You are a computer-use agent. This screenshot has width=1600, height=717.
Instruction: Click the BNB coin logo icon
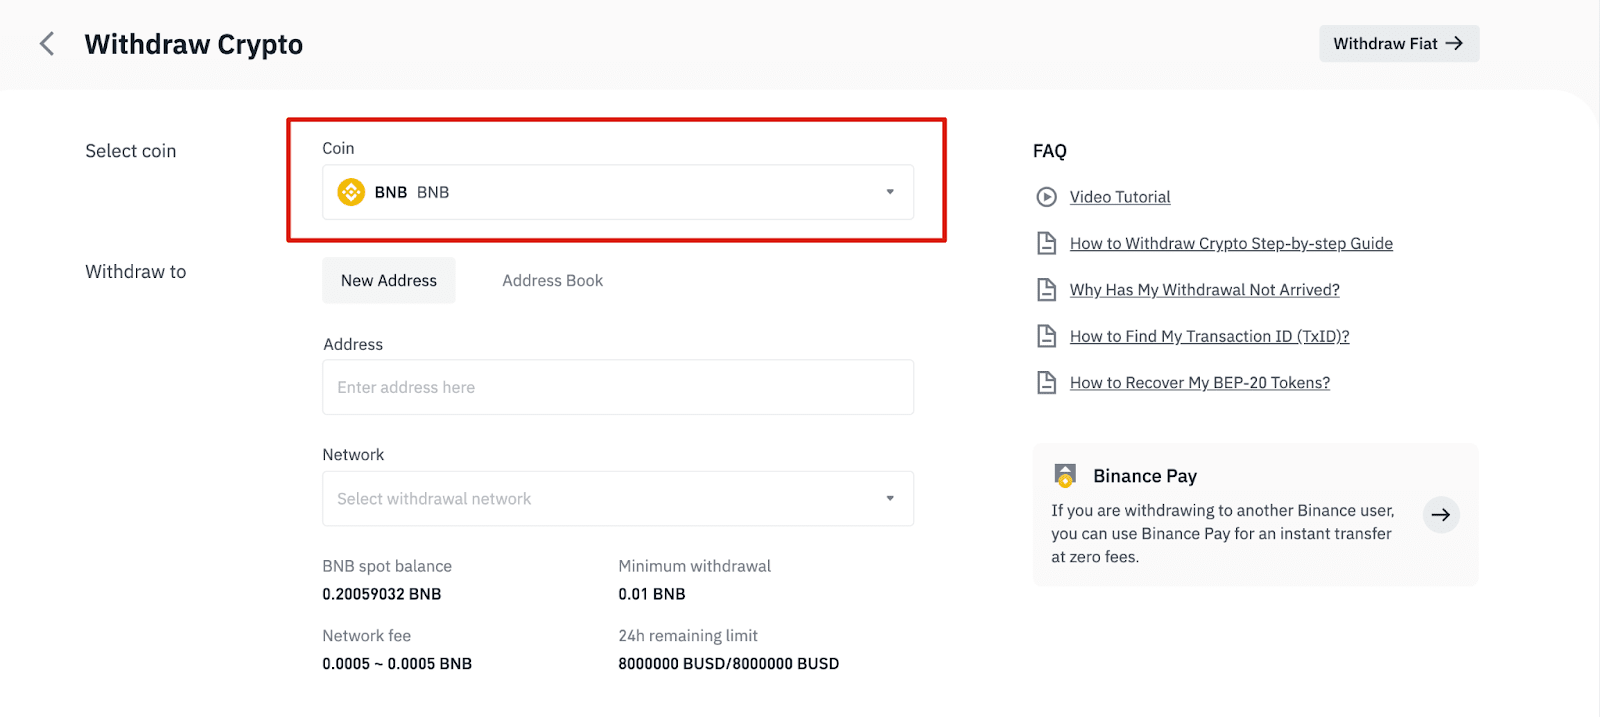coord(351,192)
